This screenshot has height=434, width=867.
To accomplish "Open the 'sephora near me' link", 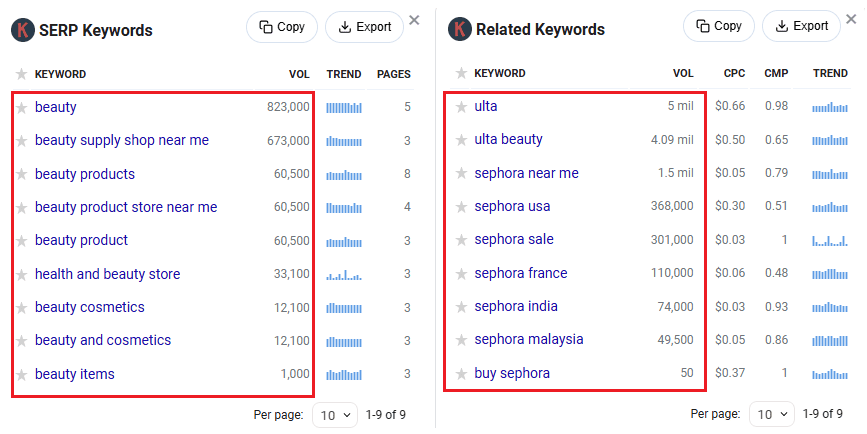I will pos(526,173).
